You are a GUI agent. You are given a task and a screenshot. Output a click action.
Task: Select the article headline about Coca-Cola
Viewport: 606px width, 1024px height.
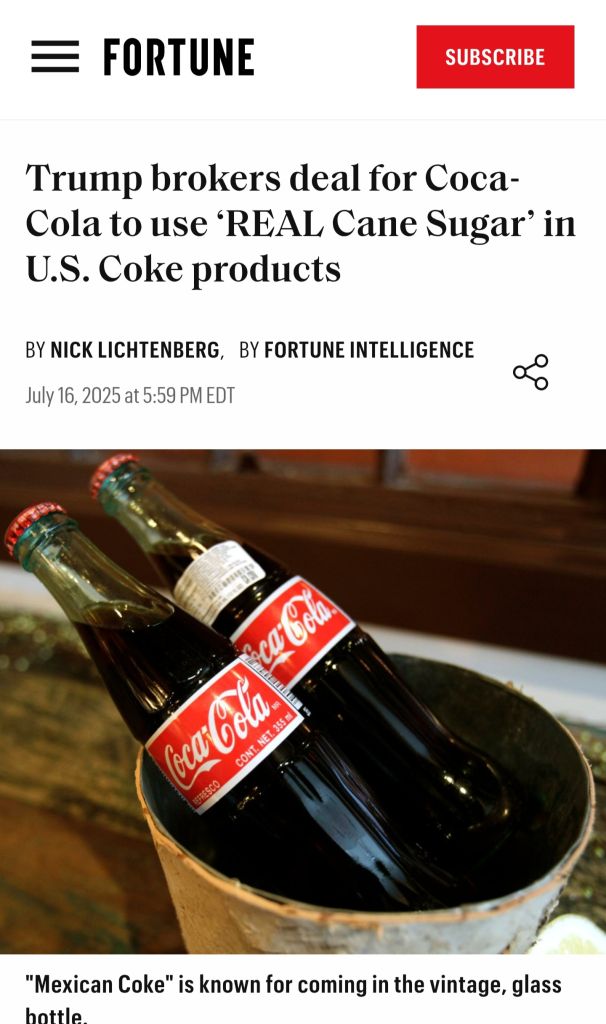300,223
